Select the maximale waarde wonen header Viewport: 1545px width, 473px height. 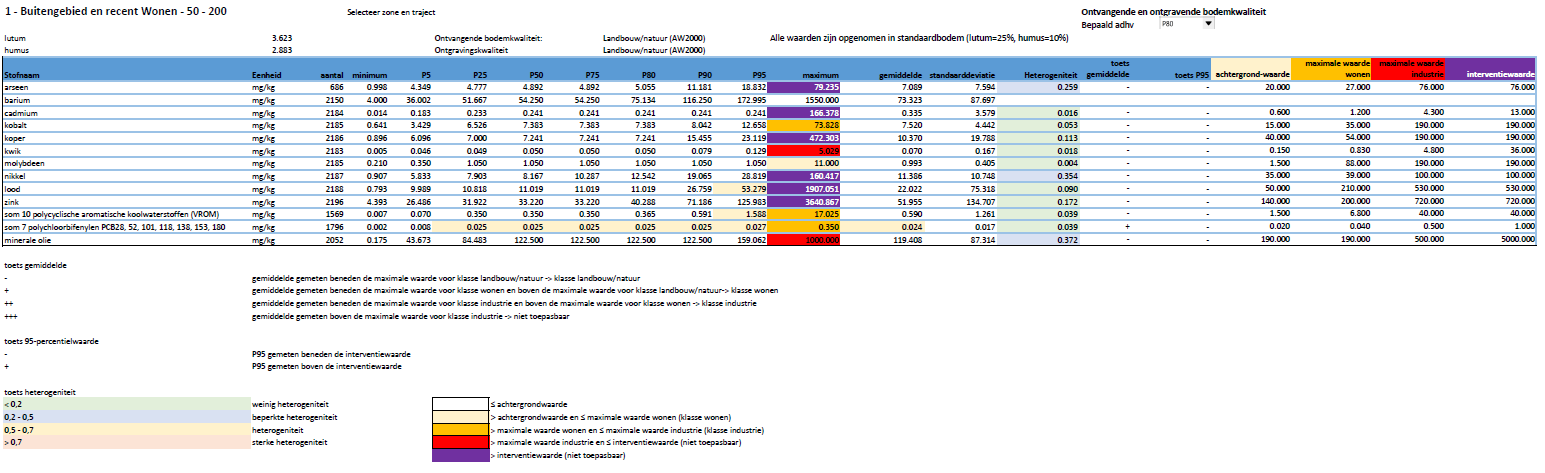tap(1330, 68)
